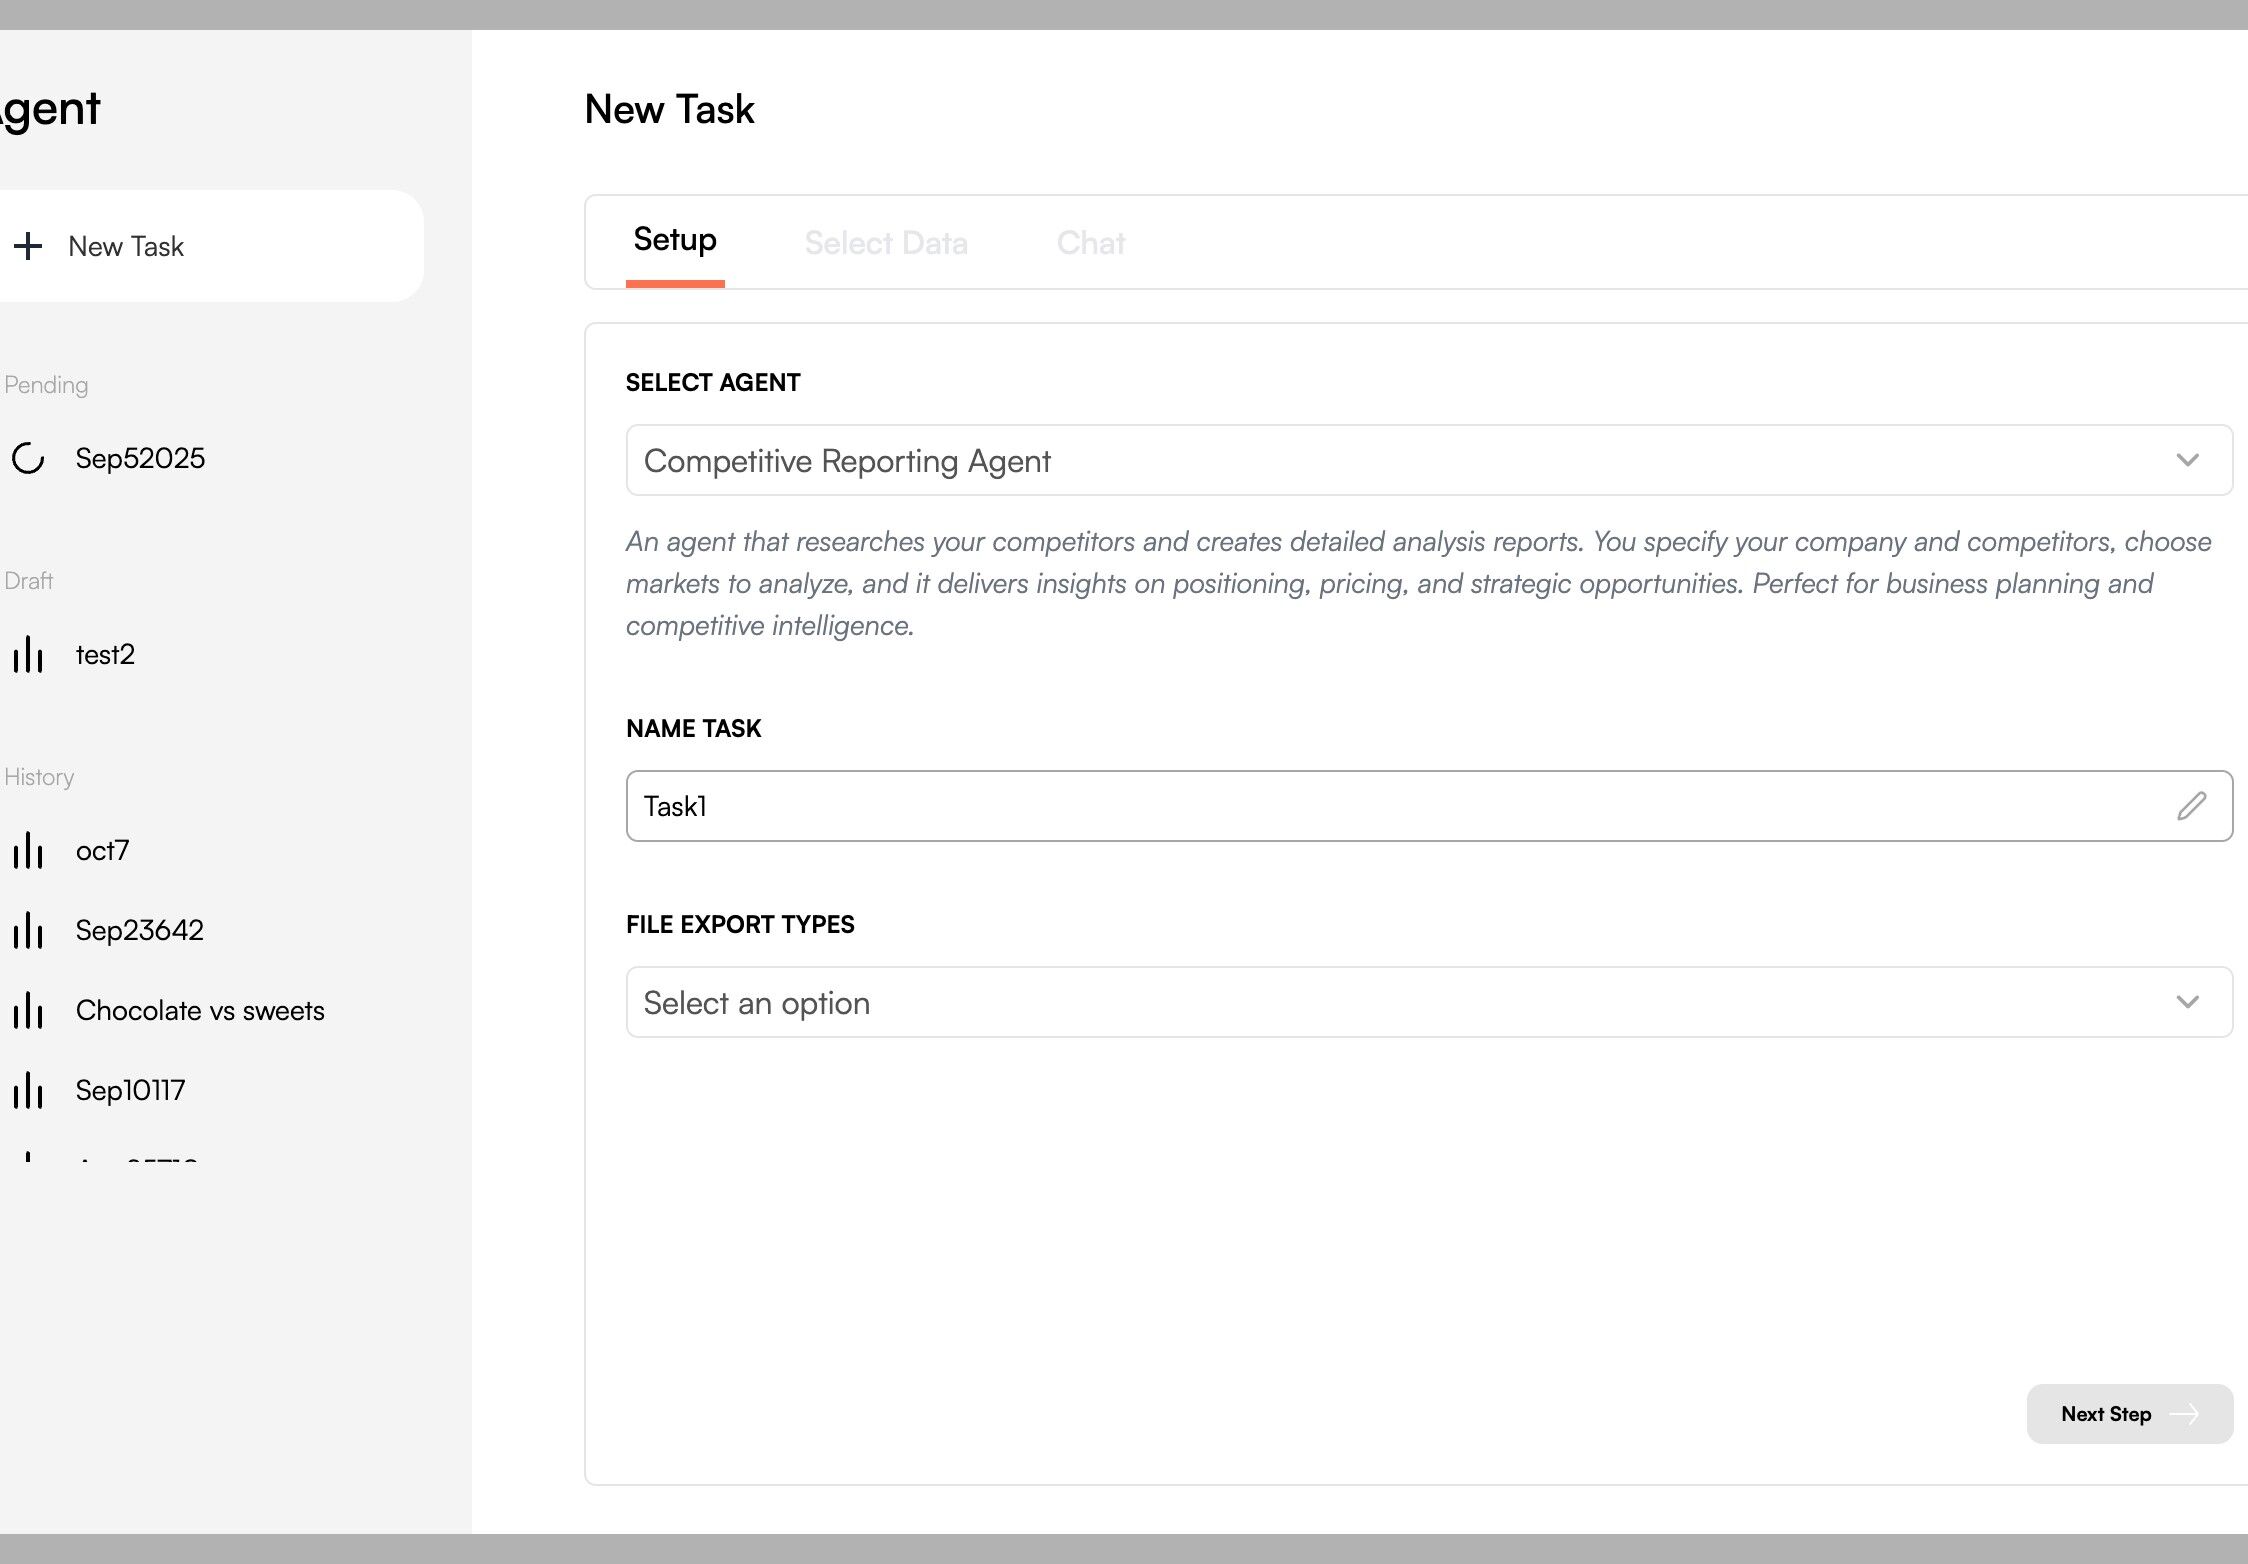Click the plus icon beside New Task

pyautogui.click(x=28, y=246)
